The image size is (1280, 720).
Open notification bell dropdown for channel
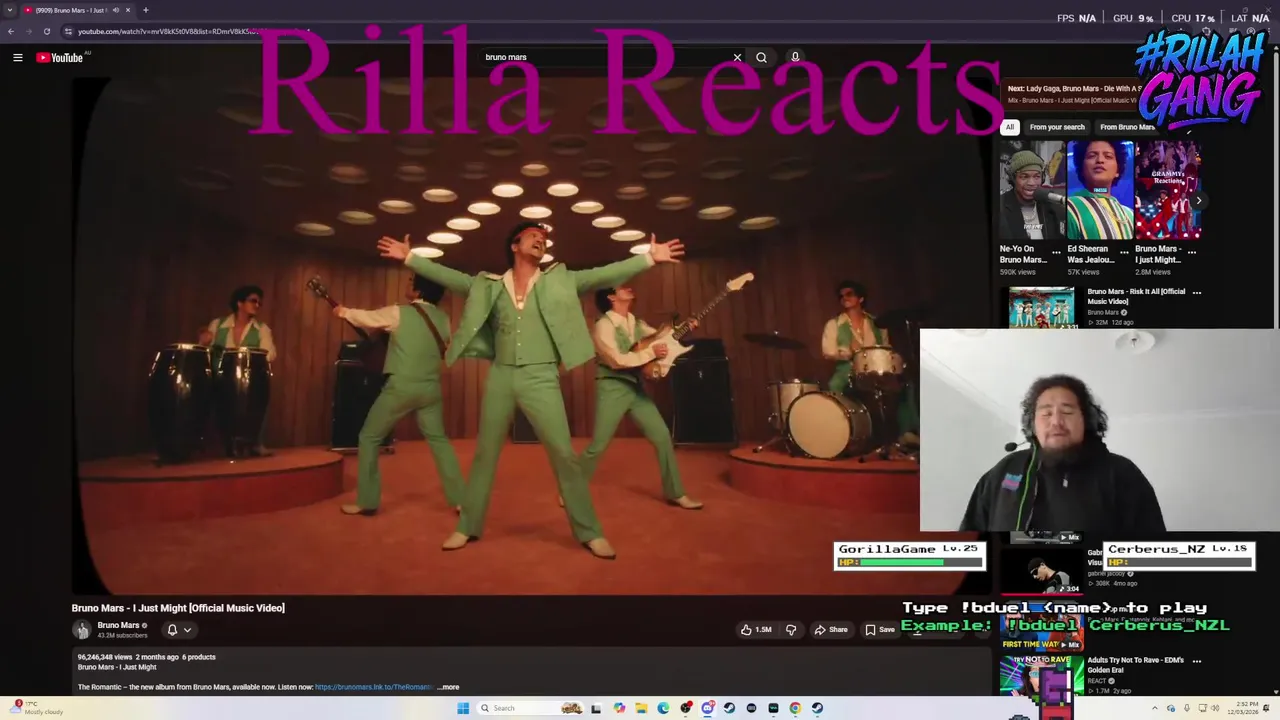click(x=179, y=630)
